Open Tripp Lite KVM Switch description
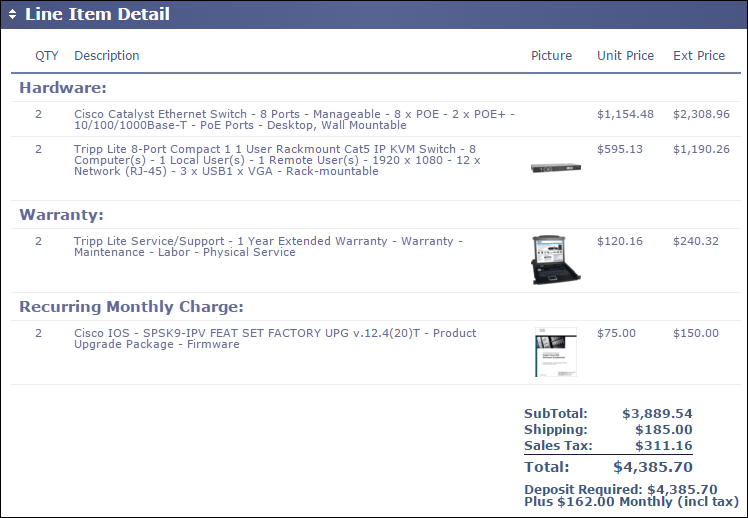The width and height of the screenshot is (748, 518). [x=277, y=160]
